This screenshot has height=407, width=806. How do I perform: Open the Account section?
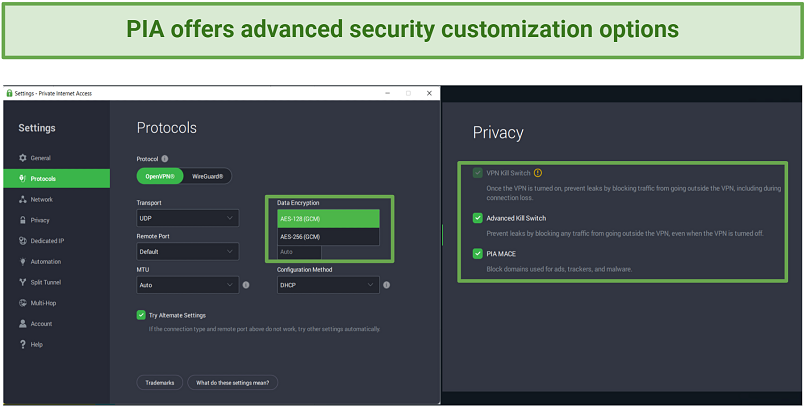click(x=57, y=324)
